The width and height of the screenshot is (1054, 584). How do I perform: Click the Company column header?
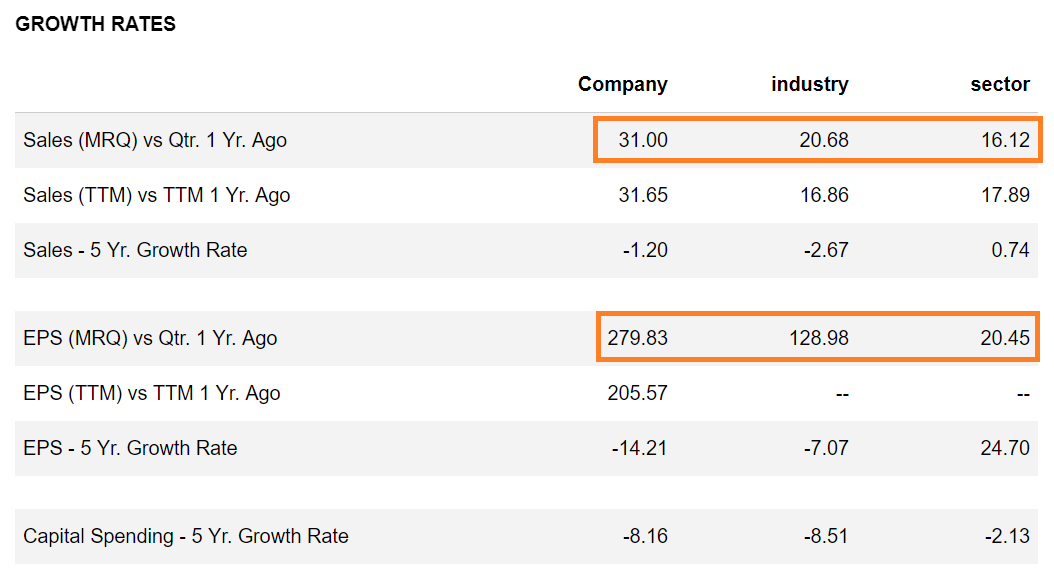click(622, 85)
